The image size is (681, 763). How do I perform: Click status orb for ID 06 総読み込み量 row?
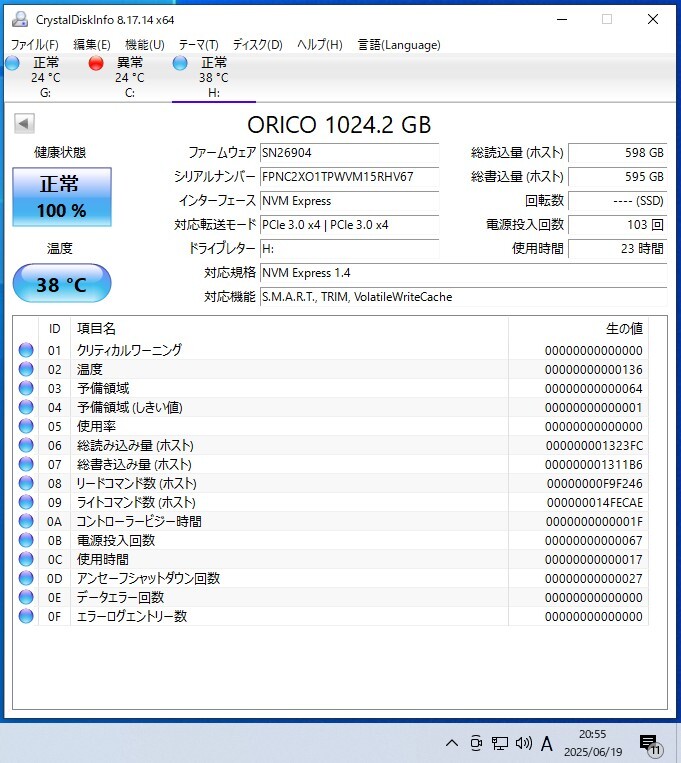click(x=26, y=445)
